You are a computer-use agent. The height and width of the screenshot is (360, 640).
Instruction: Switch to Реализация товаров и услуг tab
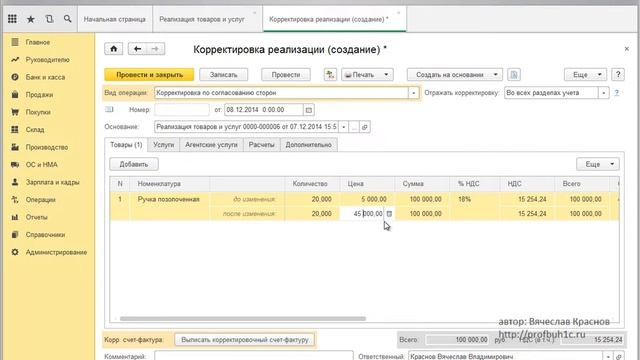click(x=202, y=19)
